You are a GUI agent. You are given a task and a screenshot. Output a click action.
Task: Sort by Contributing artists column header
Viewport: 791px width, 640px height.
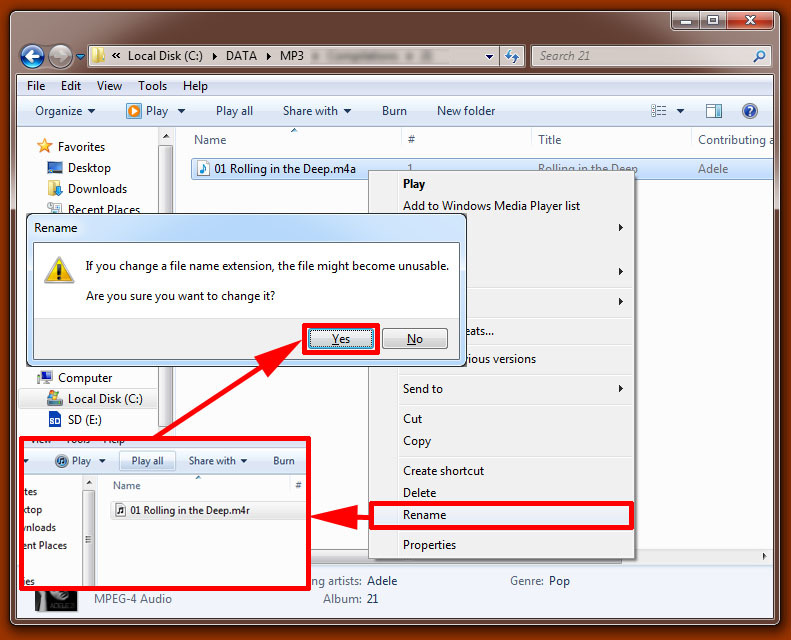734,140
